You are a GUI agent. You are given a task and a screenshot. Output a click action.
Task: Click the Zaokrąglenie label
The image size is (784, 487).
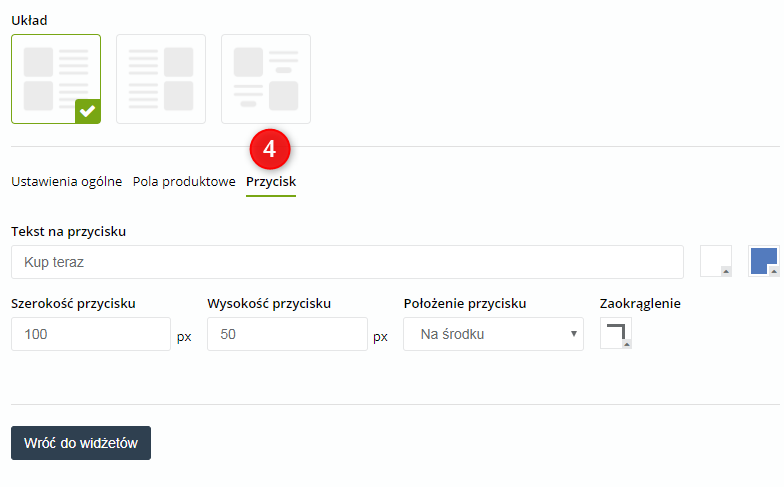click(640, 304)
